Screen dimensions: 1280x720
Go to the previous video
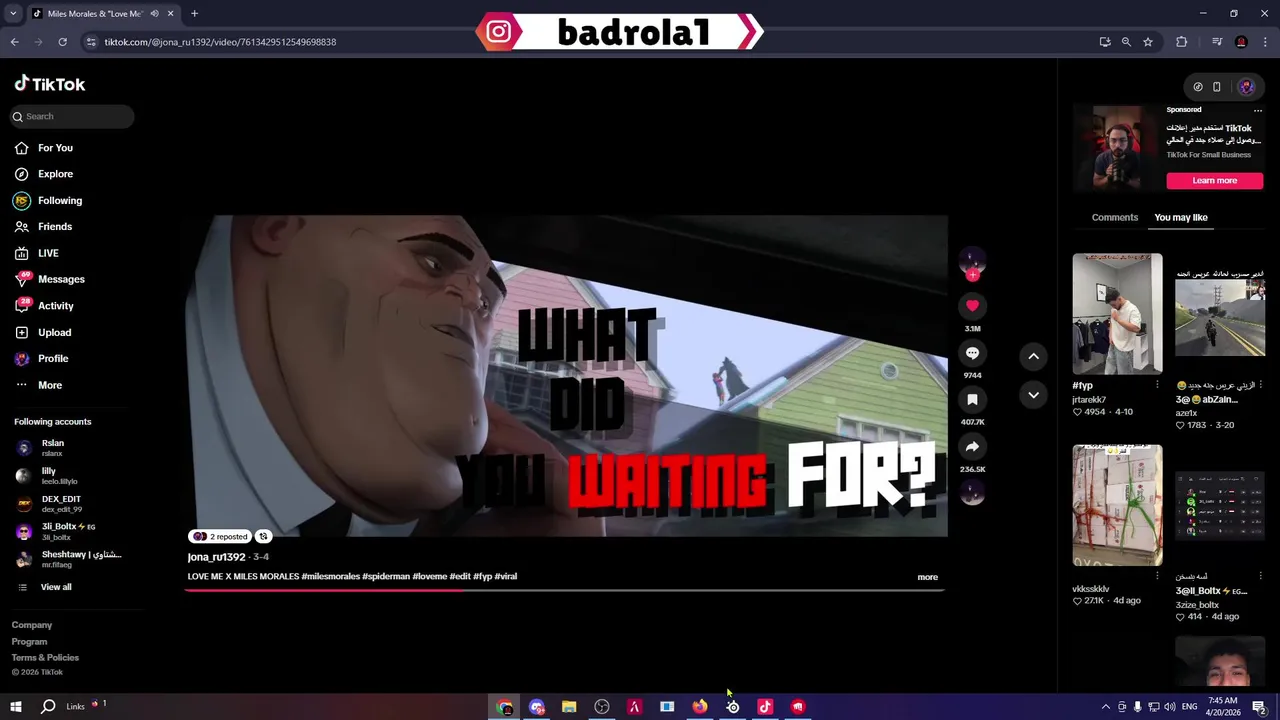click(x=1034, y=356)
